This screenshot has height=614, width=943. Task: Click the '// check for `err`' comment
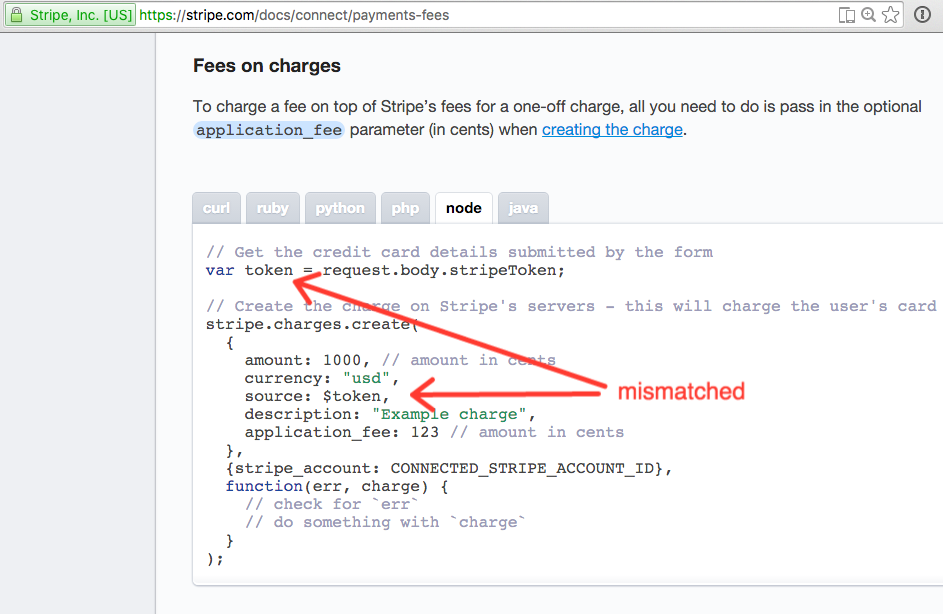coord(331,505)
